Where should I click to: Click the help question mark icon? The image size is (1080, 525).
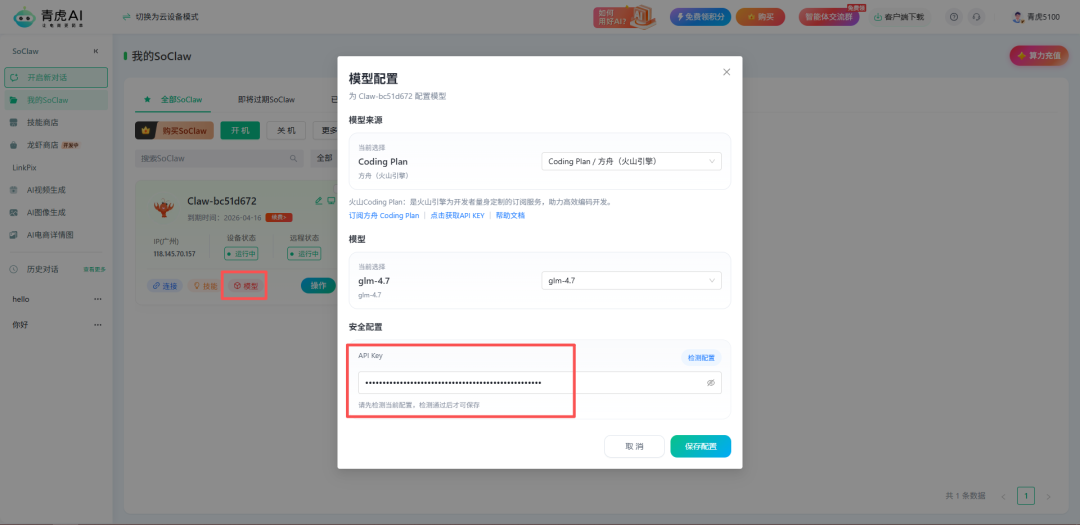(953, 17)
